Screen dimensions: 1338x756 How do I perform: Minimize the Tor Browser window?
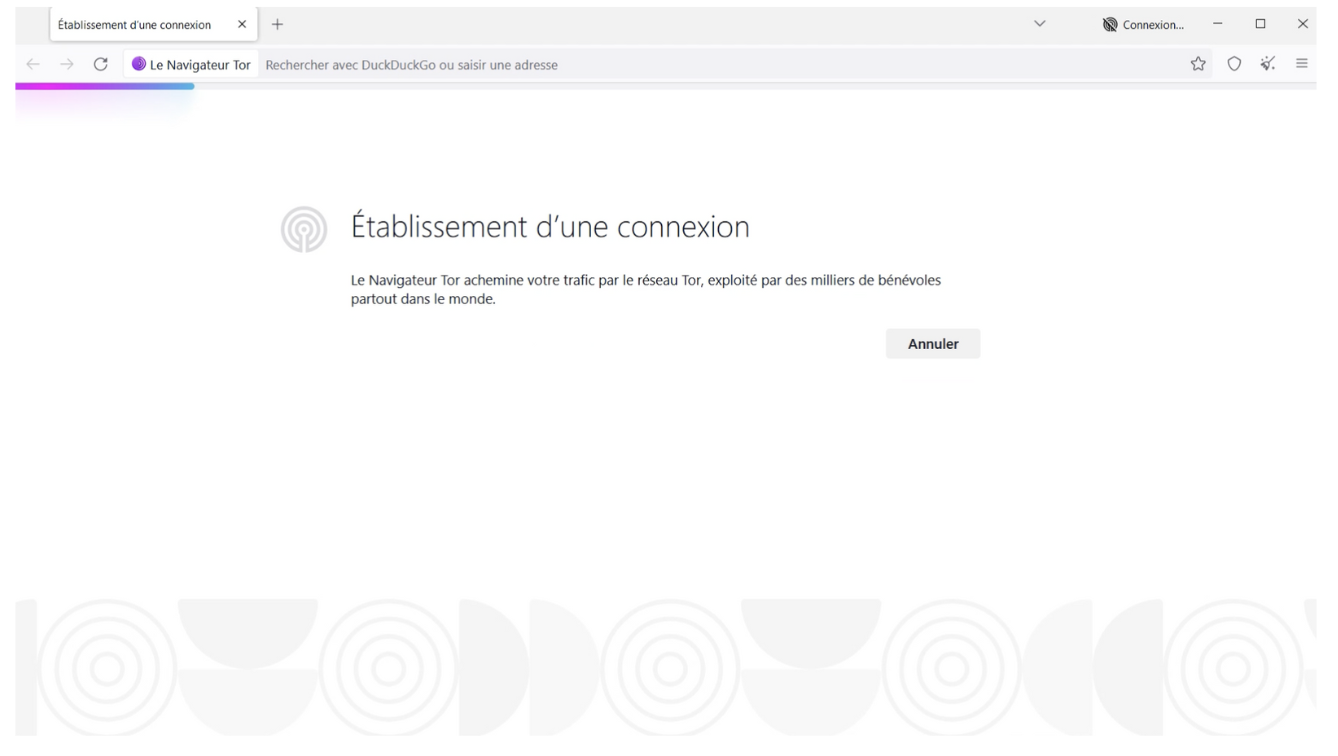[x=1218, y=24]
